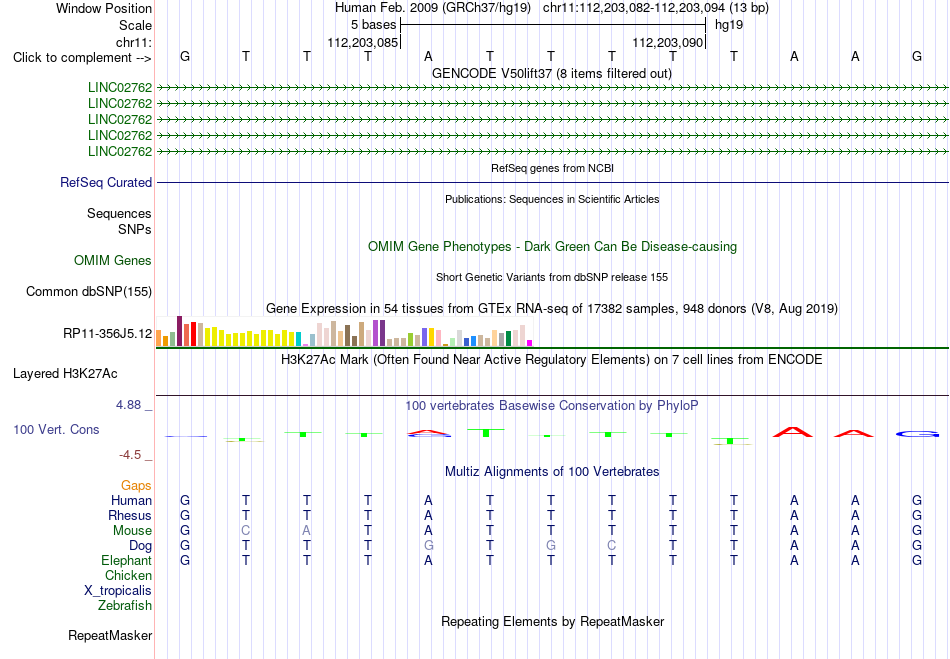Open the 'RefSeq genes from NCBI' track title
950x659 pixels.
pyautogui.click(x=552, y=168)
